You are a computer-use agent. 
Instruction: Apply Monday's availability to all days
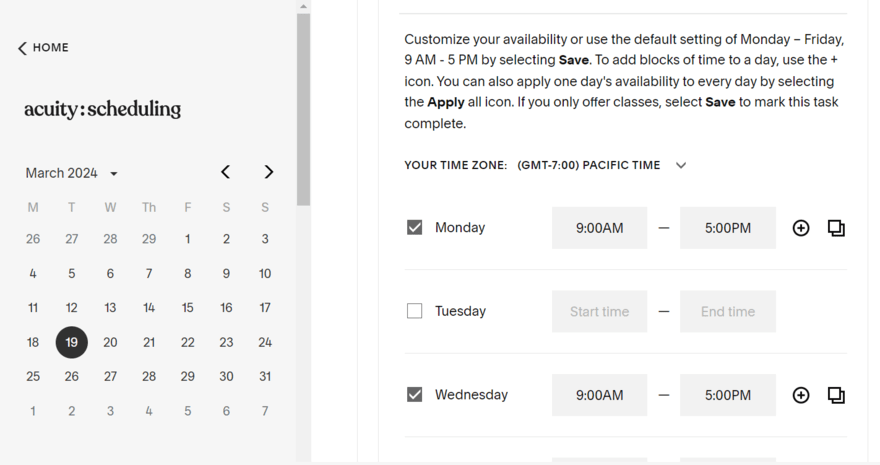point(836,228)
